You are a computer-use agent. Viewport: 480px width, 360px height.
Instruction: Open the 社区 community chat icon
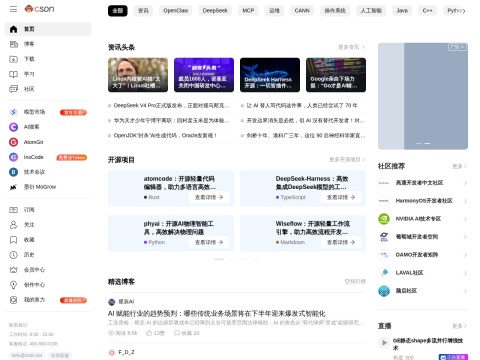tap(13, 89)
